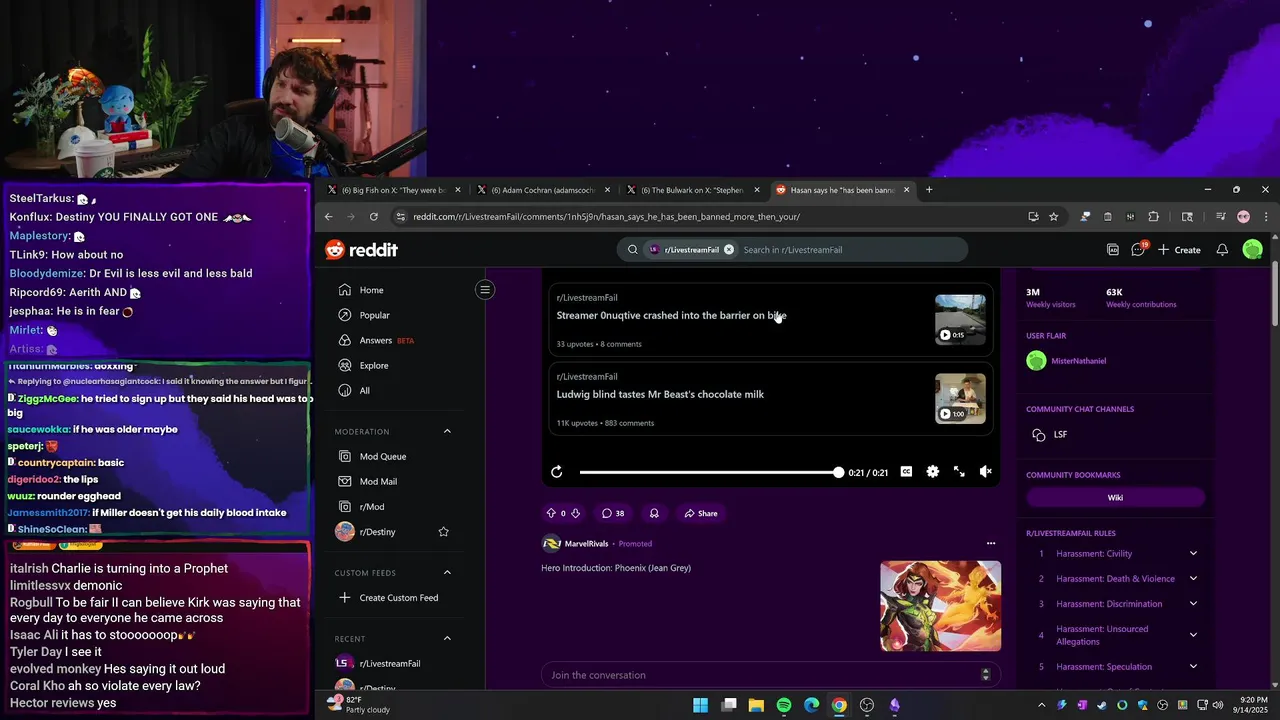
Task: Reload the Reddit page
Action: 373,216
